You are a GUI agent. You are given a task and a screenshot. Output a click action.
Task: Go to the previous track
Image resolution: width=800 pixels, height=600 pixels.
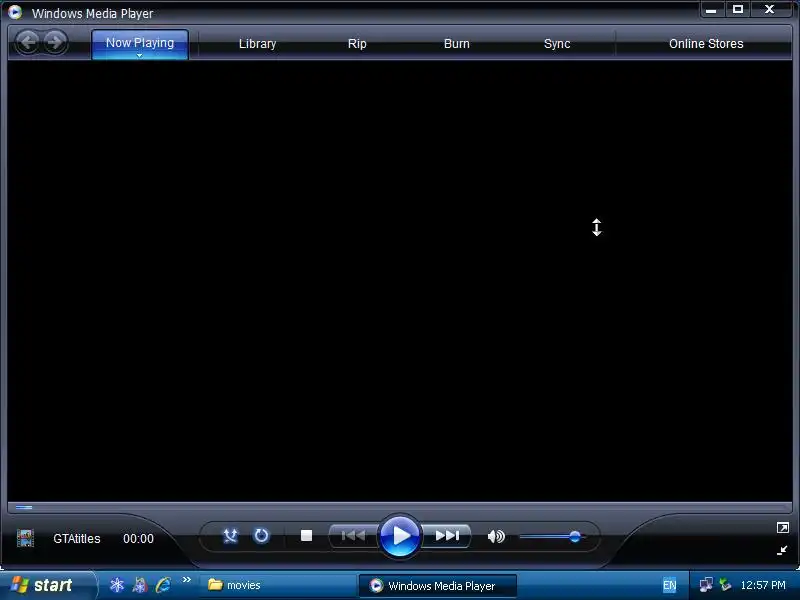tap(354, 536)
